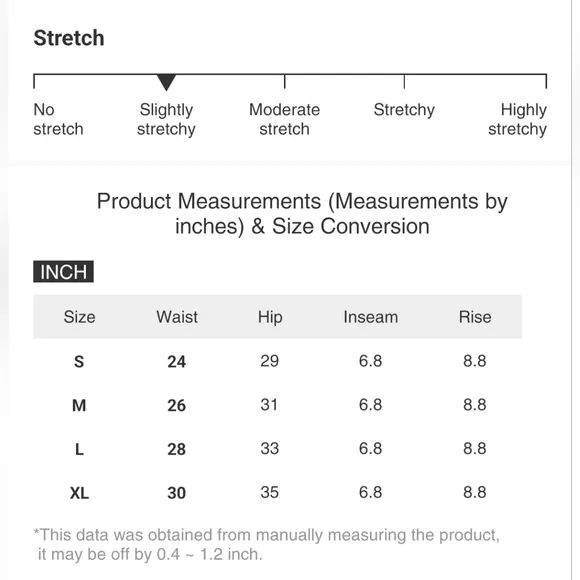The image size is (580, 580).
Task: Select the INCH unit label
Action: 63,272
